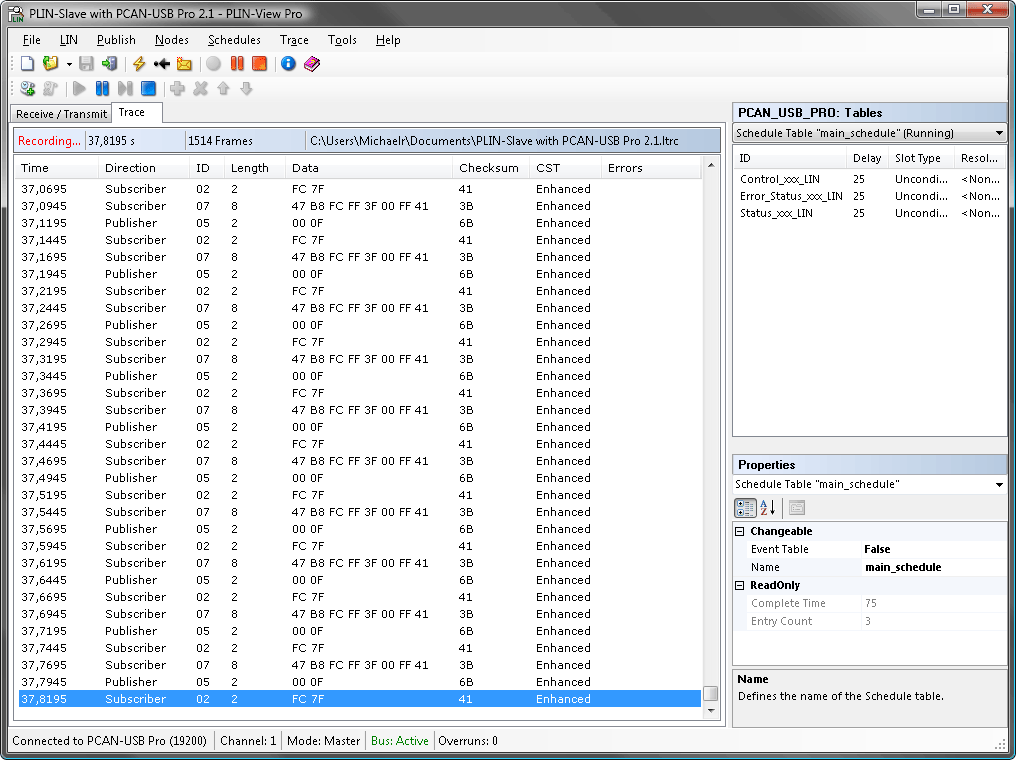Click the Name property value main_schedule

902,568
